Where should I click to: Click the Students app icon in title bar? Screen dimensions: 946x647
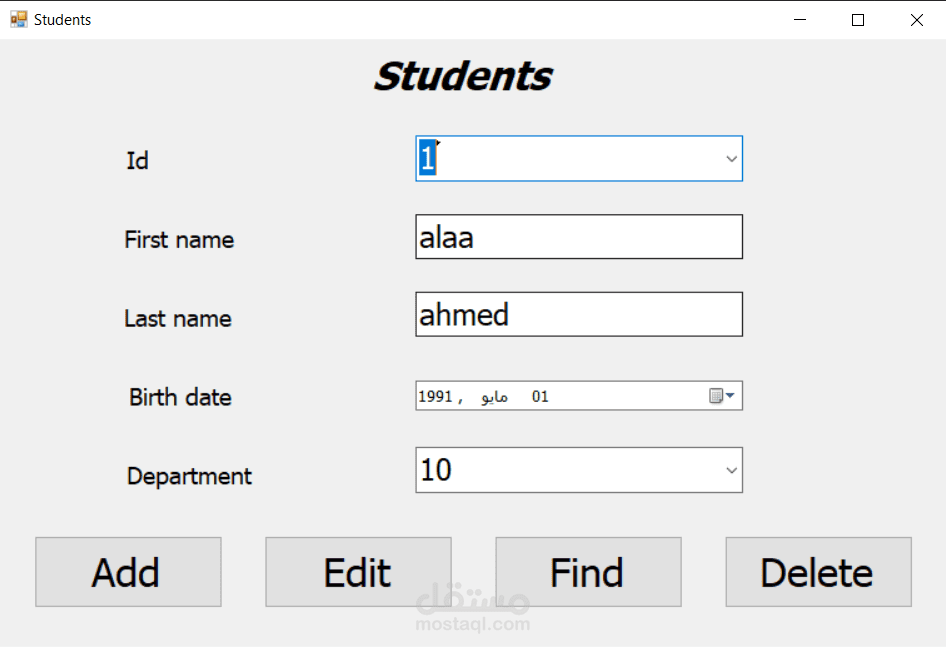tap(18, 19)
